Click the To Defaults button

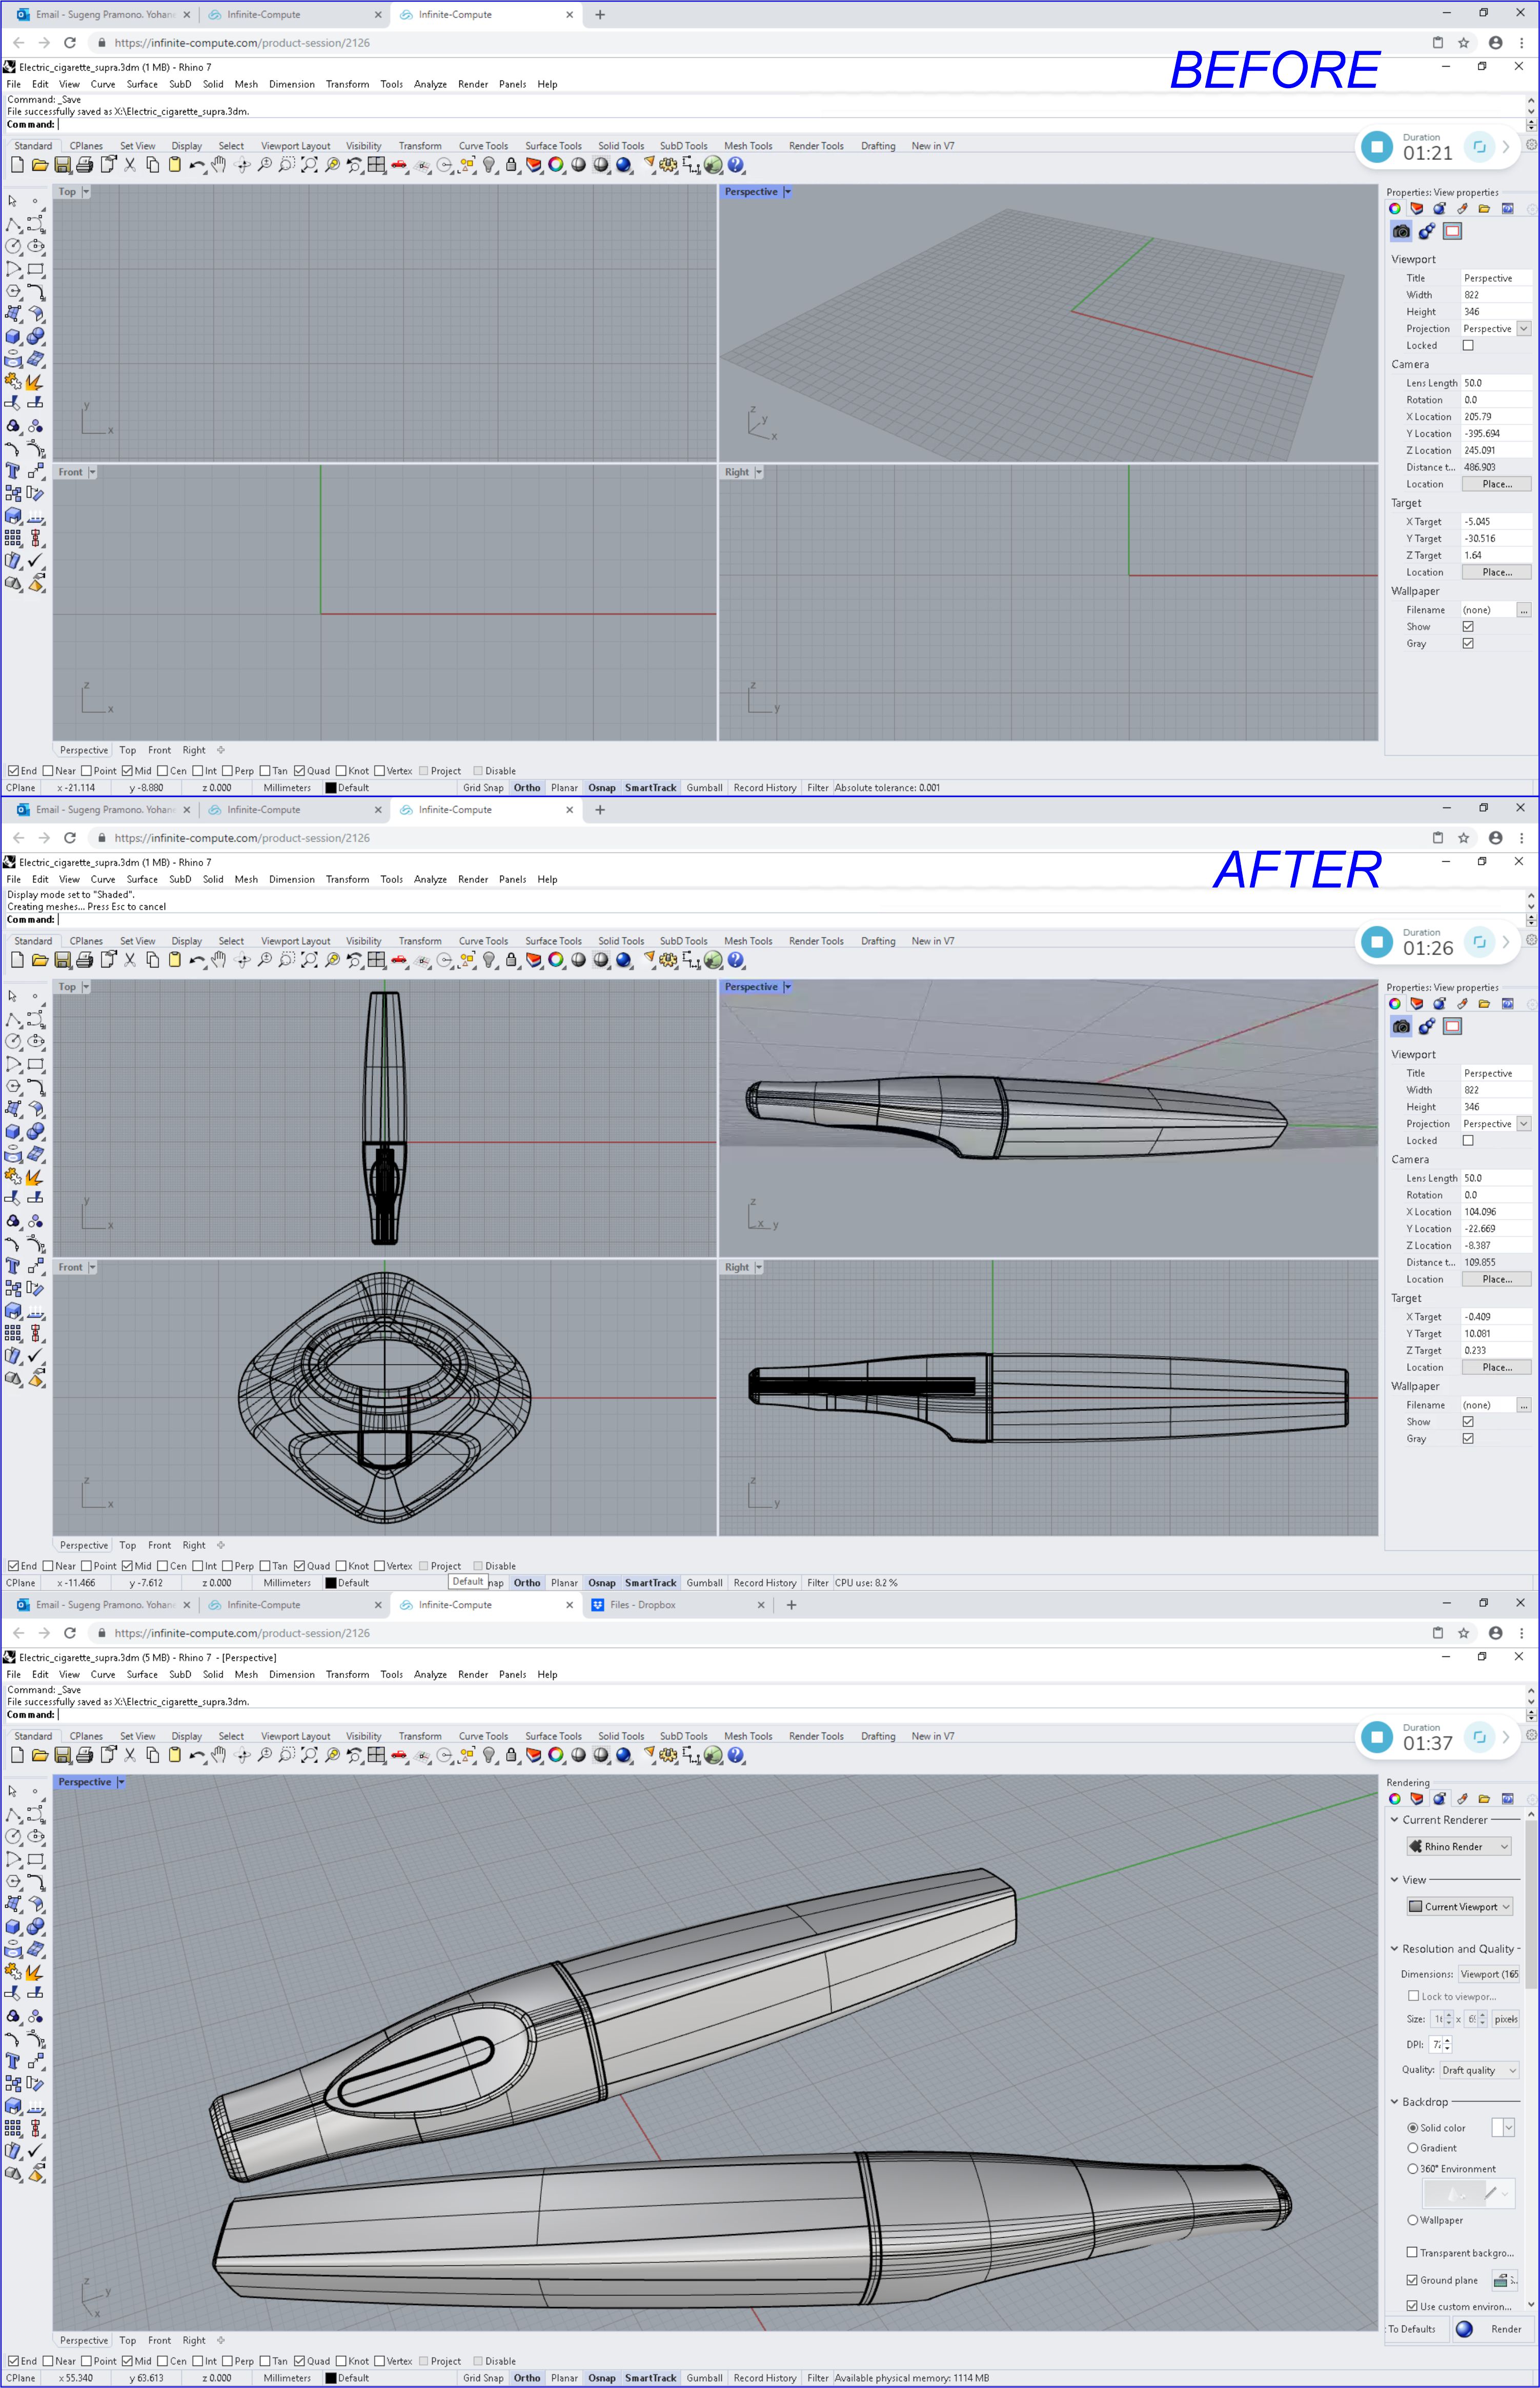[1411, 2329]
